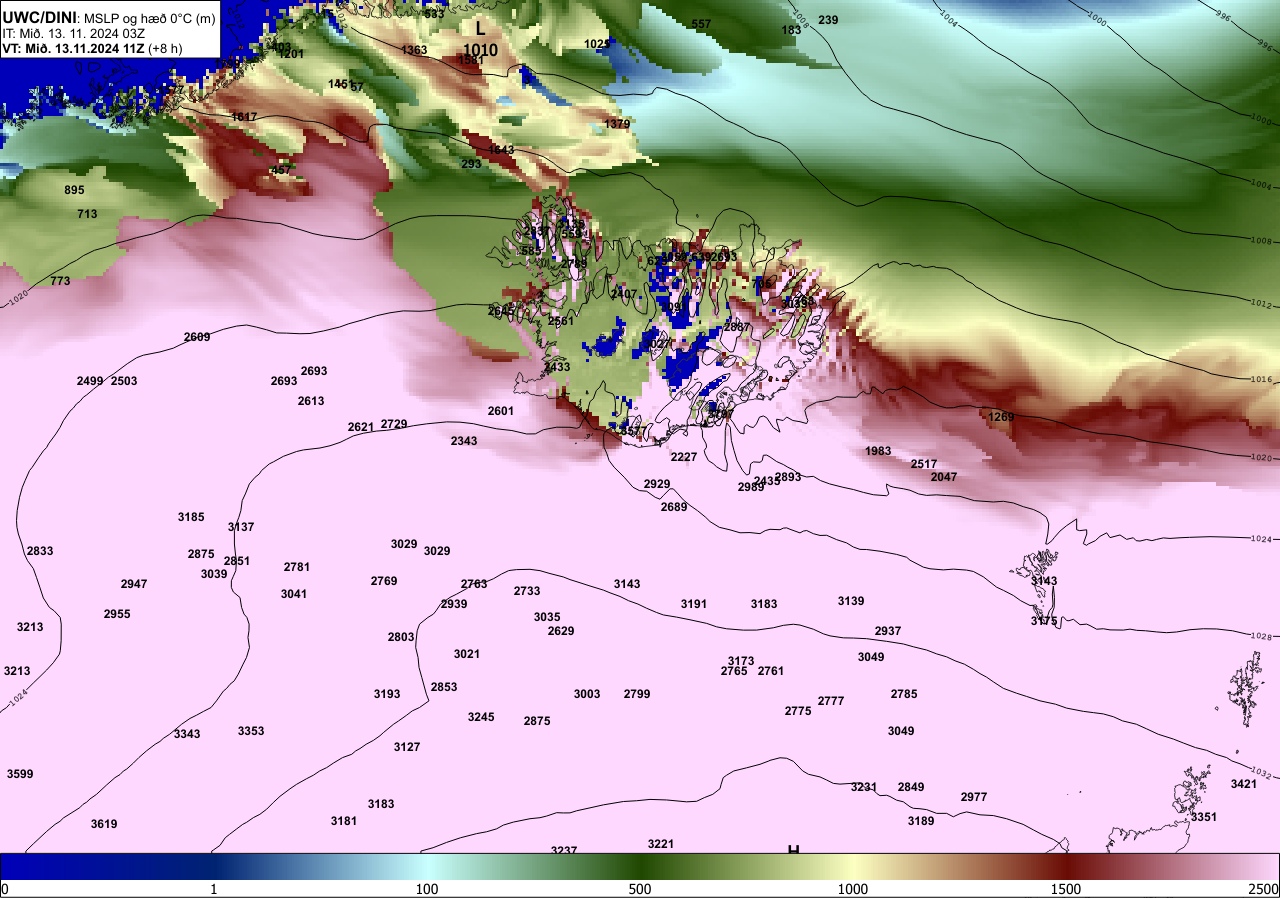Image resolution: width=1280 pixels, height=898 pixels.
Task: Click the 3619 height value
Action: 104,824
